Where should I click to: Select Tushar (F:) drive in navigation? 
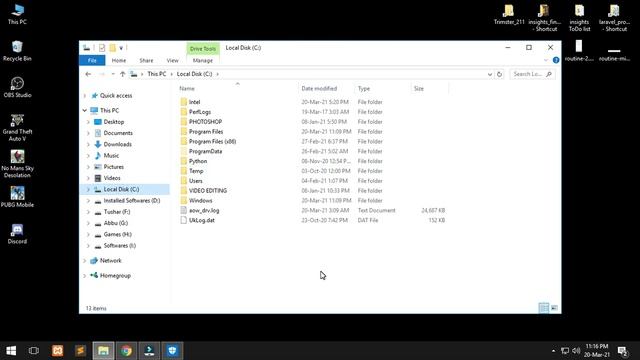pos(117,212)
